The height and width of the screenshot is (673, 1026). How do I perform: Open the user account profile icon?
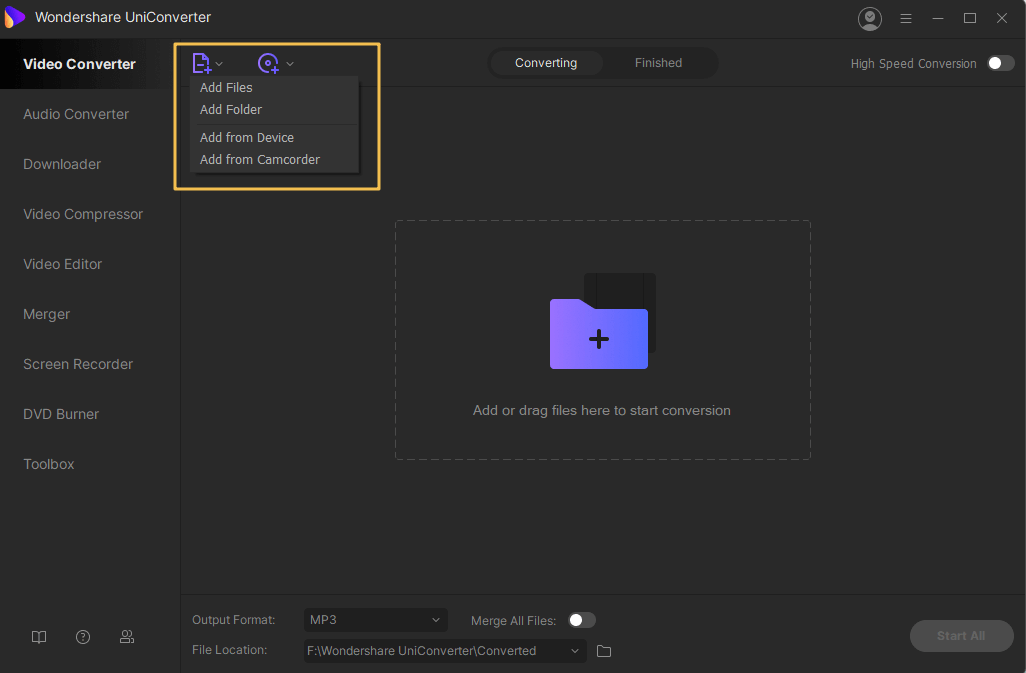[x=870, y=18]
